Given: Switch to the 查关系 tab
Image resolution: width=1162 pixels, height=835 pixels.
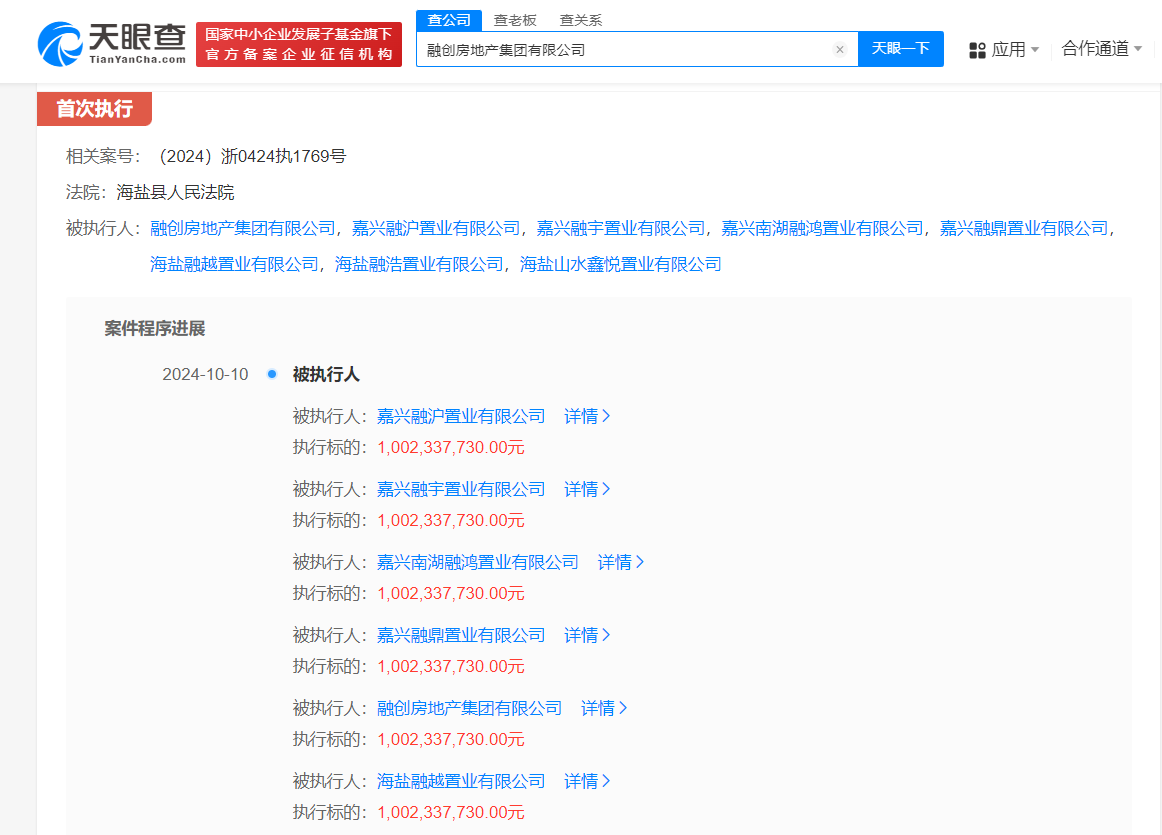Looking at the screenshot, I should [581, 21].
